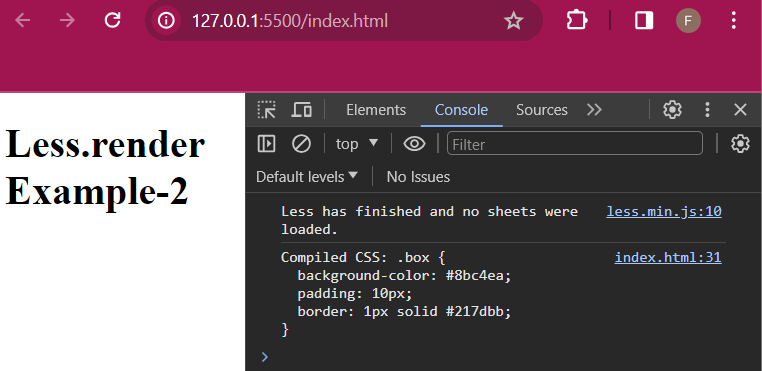Open the index.html:31 source link
Viewport: 762px width, 371px height.
(x=668, y=257)
